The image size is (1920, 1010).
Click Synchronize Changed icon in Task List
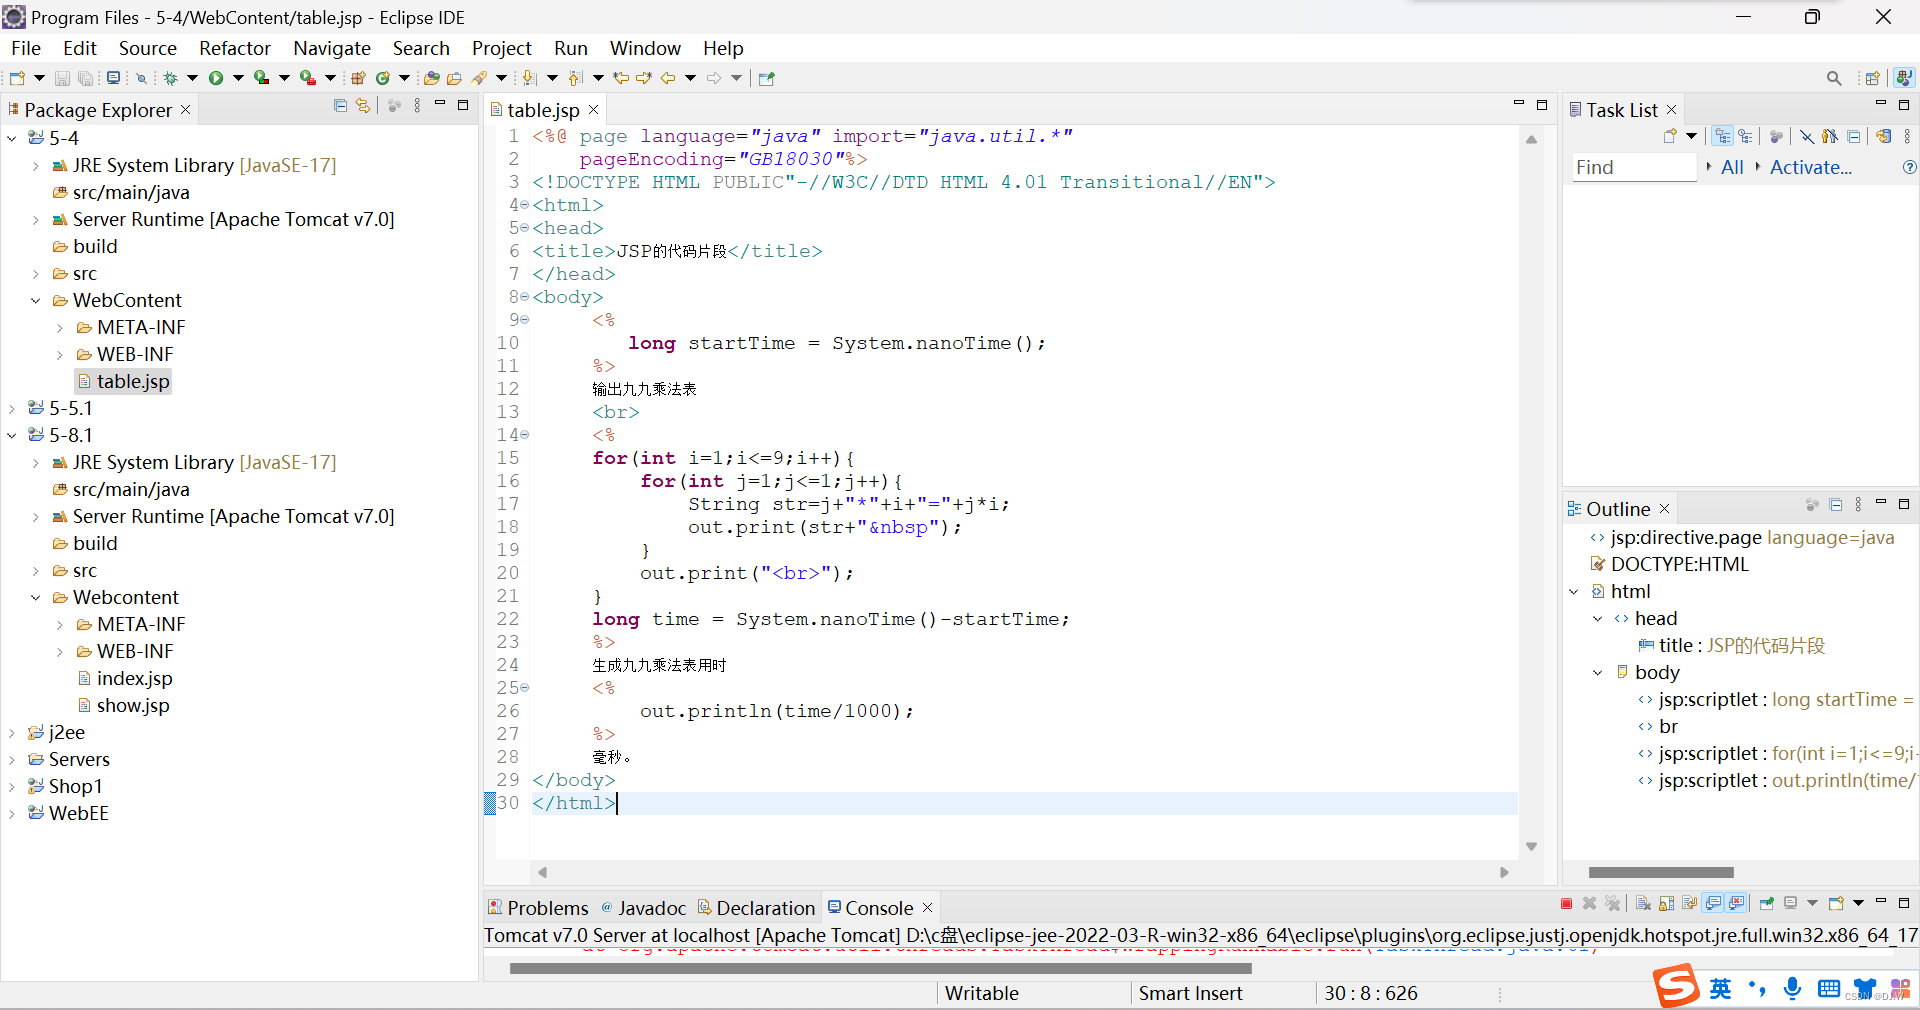click(x=1884, y=136)
